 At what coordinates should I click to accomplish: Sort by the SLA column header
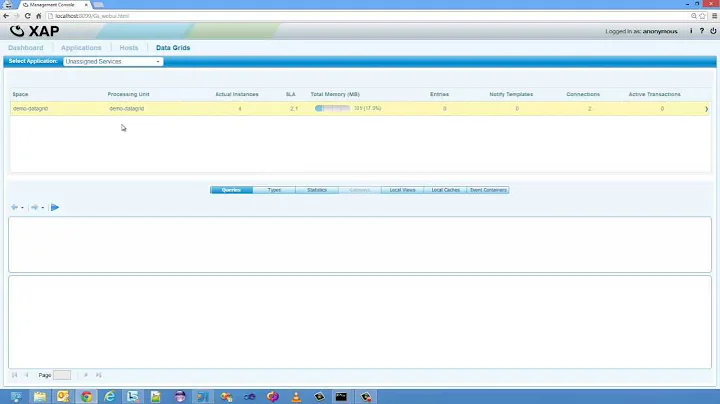click(x=291, y=94)
